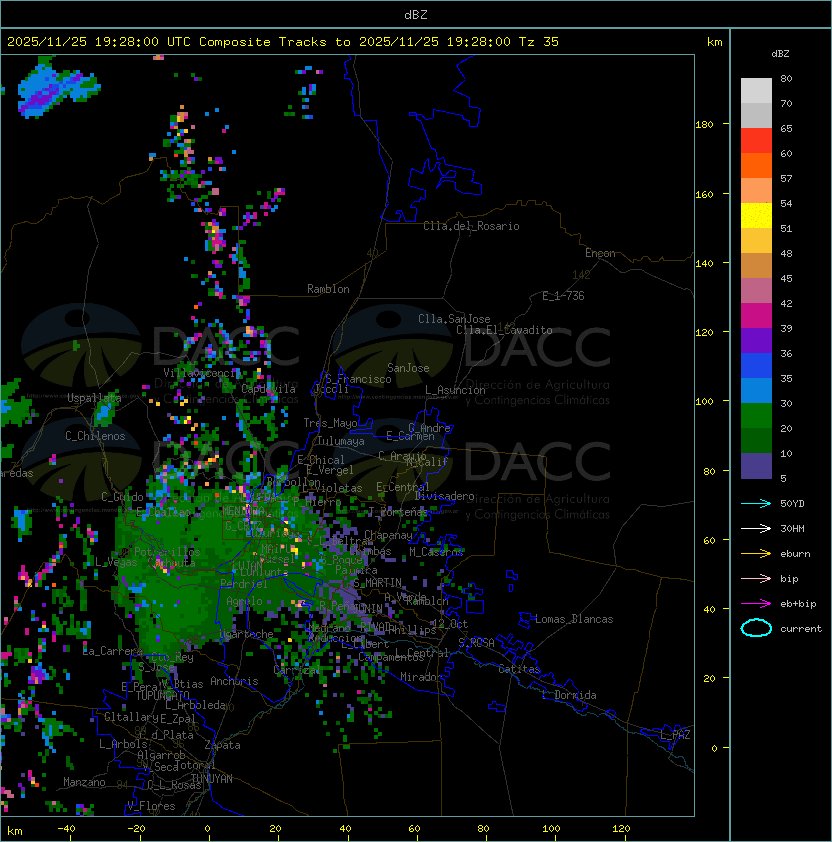Pick the bright green 20-30 dBZ swatch
This screenshot has height=842, width=832.
click(x=756, y=416)
